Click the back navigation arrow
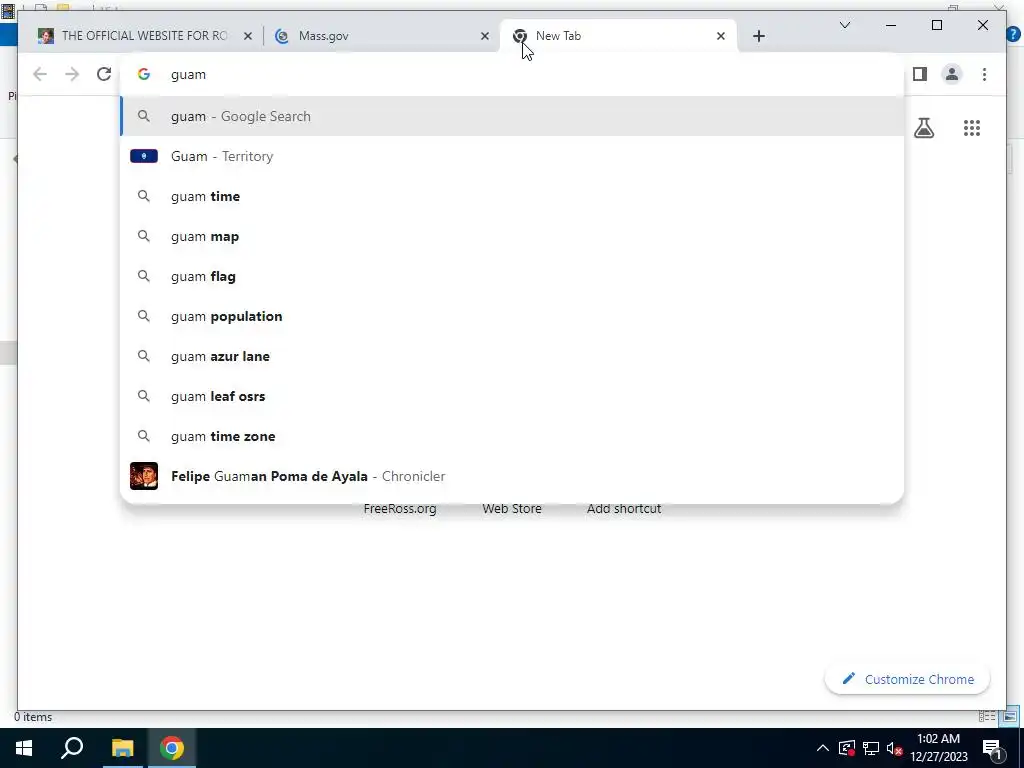The width and height of the screenshot is (1024, 768). pyautogui.click(x=40, y=74)
